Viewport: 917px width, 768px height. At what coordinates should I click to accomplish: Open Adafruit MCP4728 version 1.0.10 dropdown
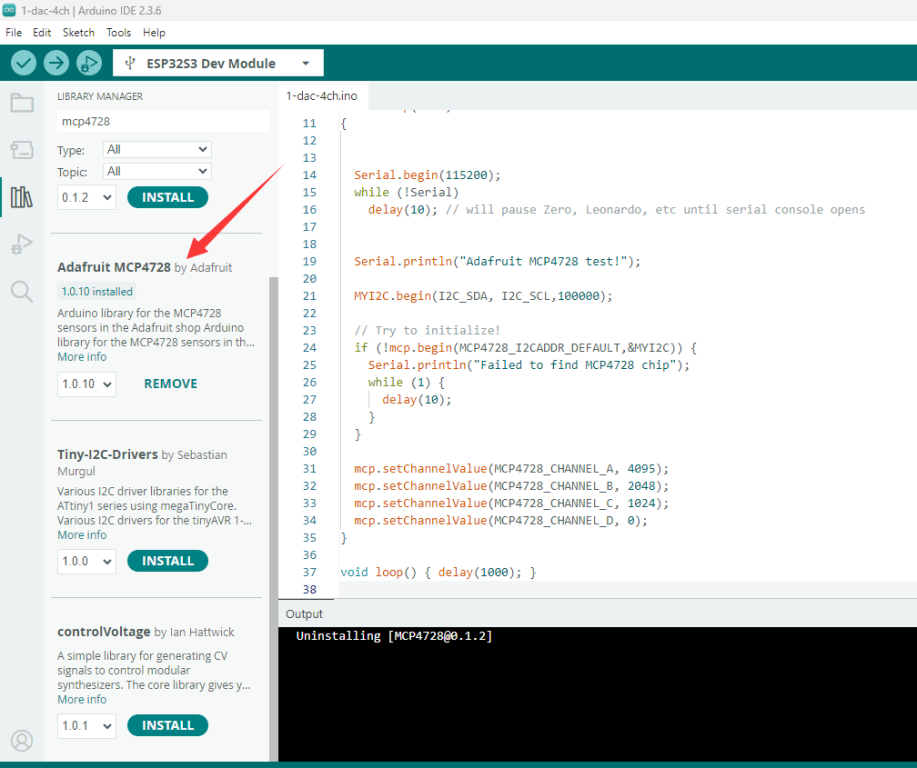[x=86, y=384]
